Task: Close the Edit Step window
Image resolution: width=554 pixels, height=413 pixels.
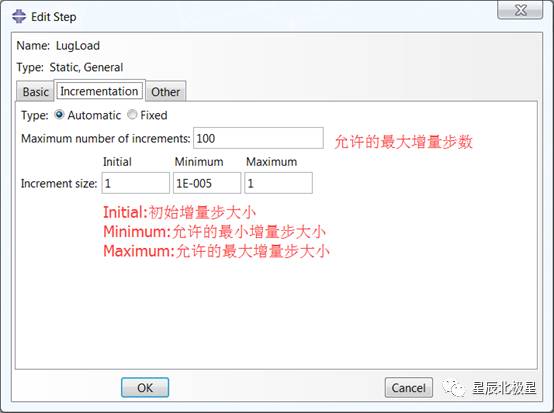Action: click(520, 10)
